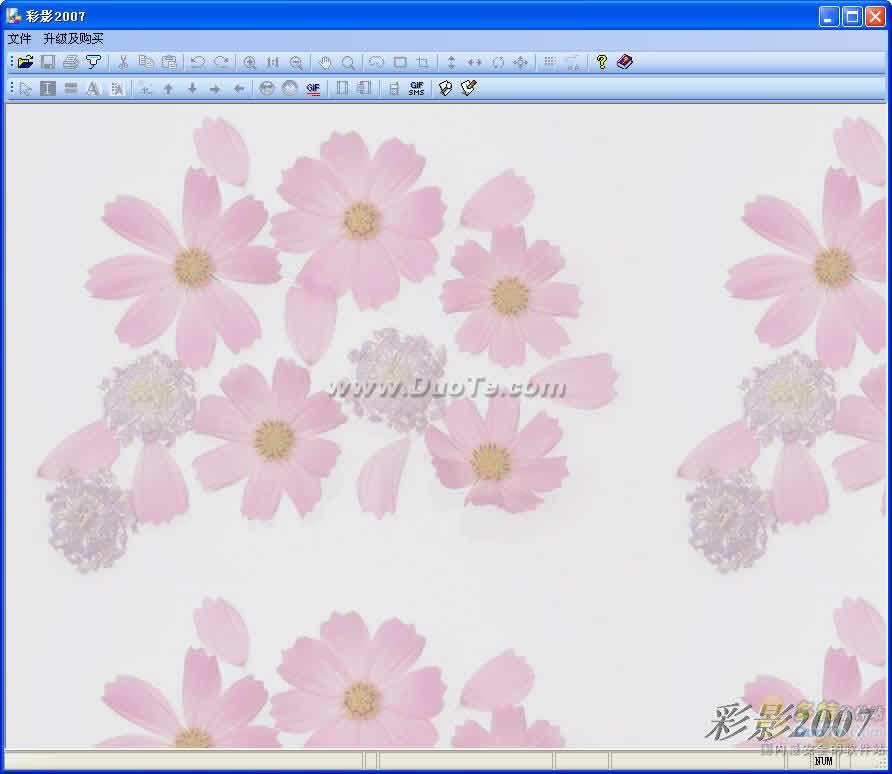Open the 文件 menu
This screenshot has height=774, width=892.
(19, 39)
